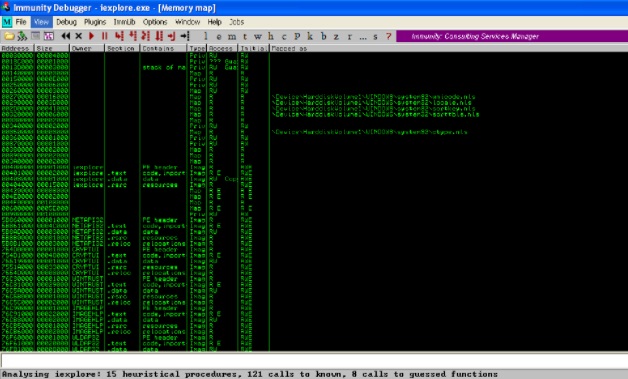
Task: Click the trace over icon
Action: tap(159, 36)
